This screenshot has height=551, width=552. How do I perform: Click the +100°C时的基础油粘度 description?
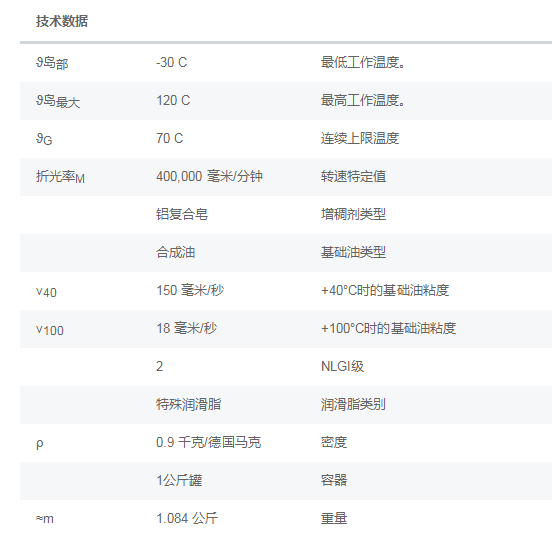pos(388,328)
